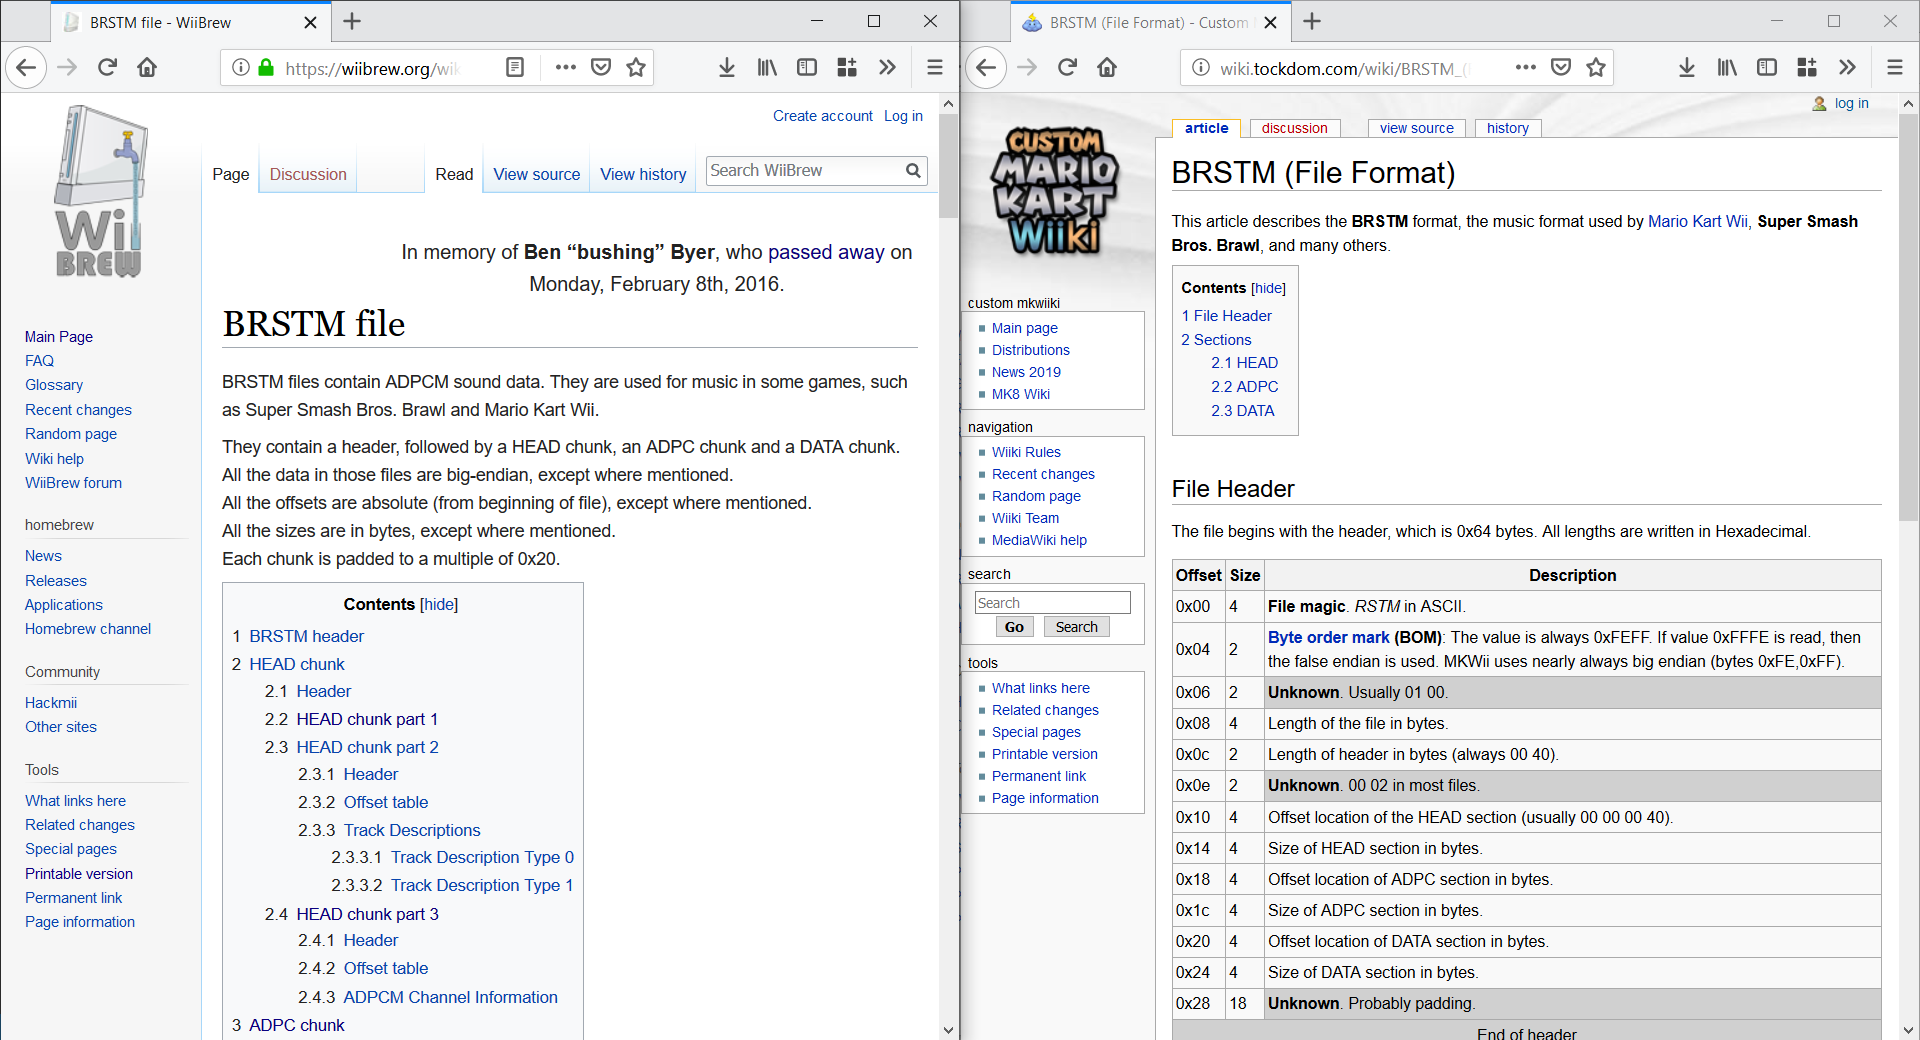
Task: Click the WiiBrew search magnifier icon
Action: (913, 171)
